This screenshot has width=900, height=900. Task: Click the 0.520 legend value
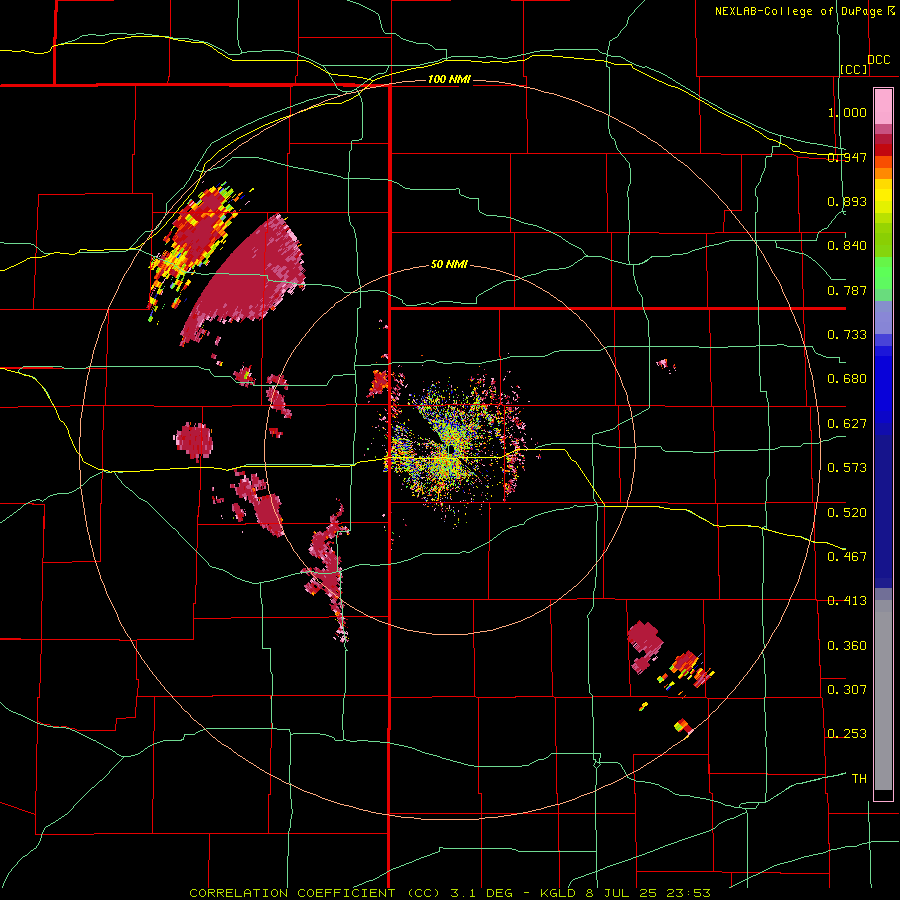click(x=847, y=513)
